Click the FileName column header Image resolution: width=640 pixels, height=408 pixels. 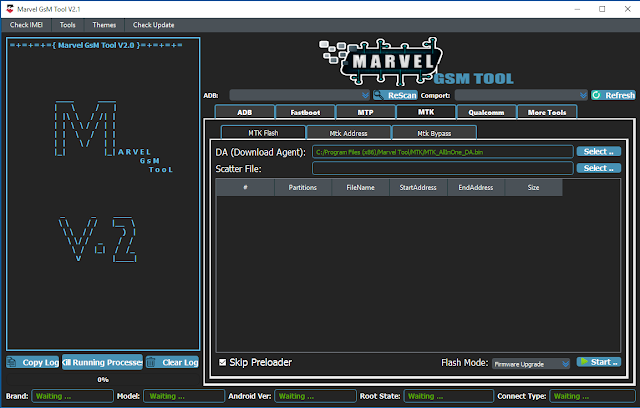360,187
